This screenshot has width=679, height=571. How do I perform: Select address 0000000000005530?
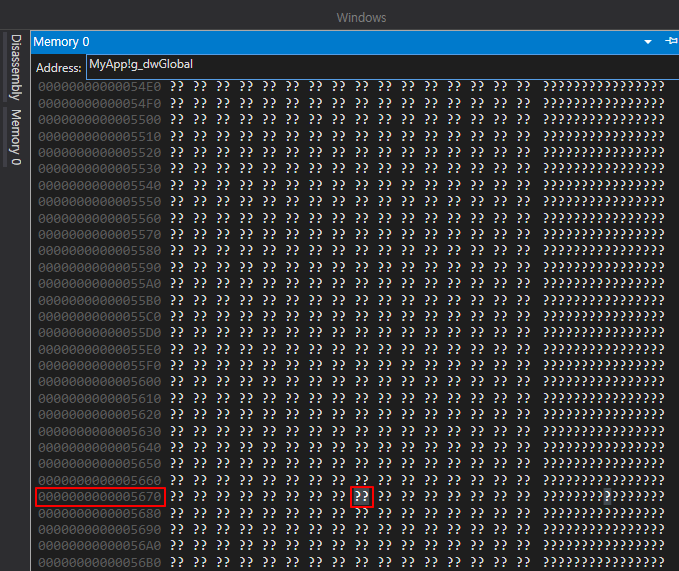[x=100, y=168]
